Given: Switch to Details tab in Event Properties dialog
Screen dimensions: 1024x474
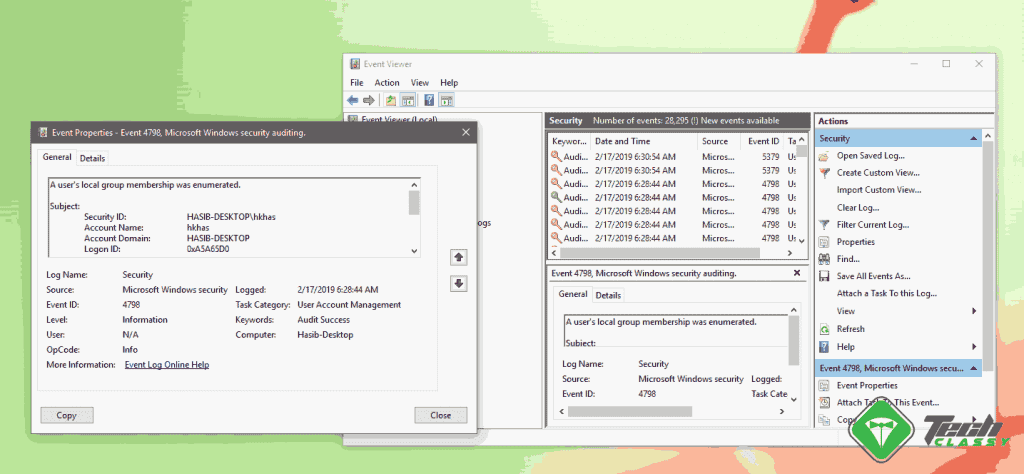Looking at the screenshot, I should tap(93, 159).
